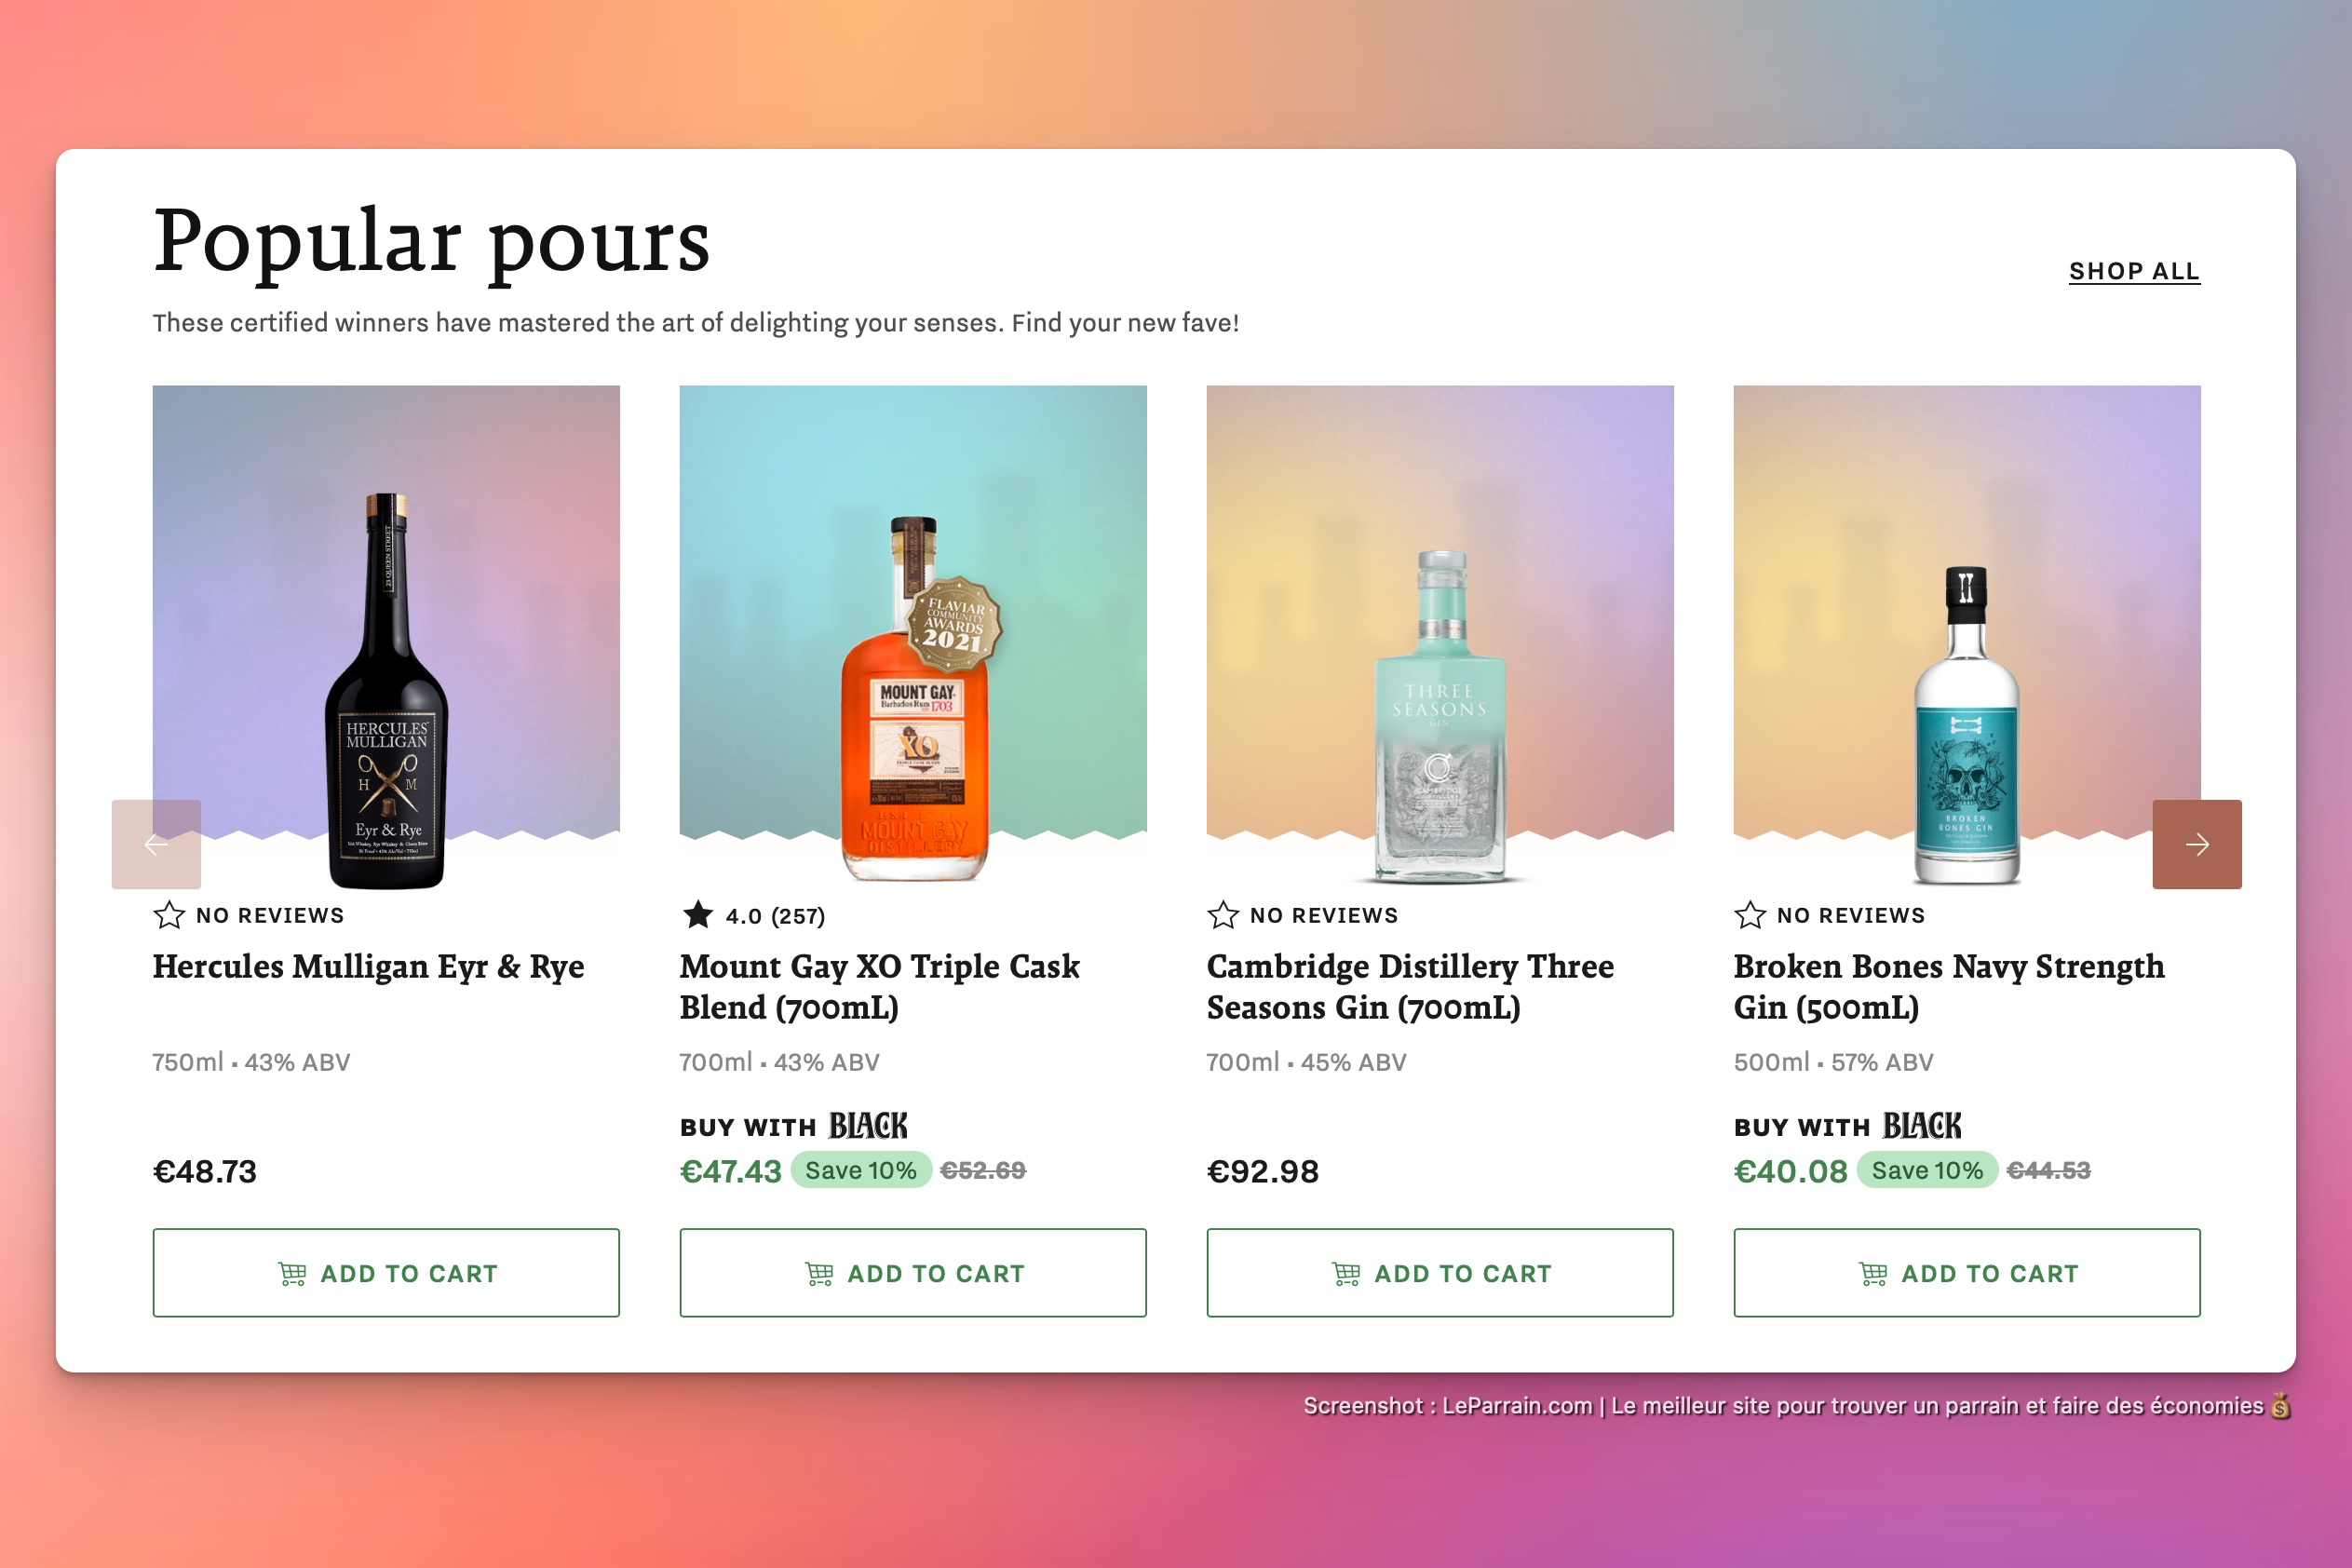Viewport: 2352px width, 1568px height.
Task: Click the previous arrow on the carousel
Action: pyautogui.click(x=156, y=844)
